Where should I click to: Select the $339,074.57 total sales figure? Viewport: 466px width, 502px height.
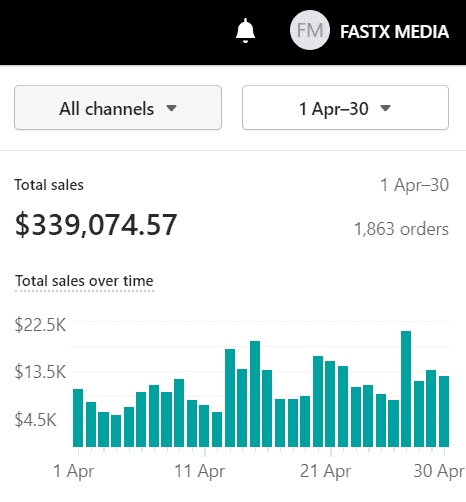pos(96,225)
